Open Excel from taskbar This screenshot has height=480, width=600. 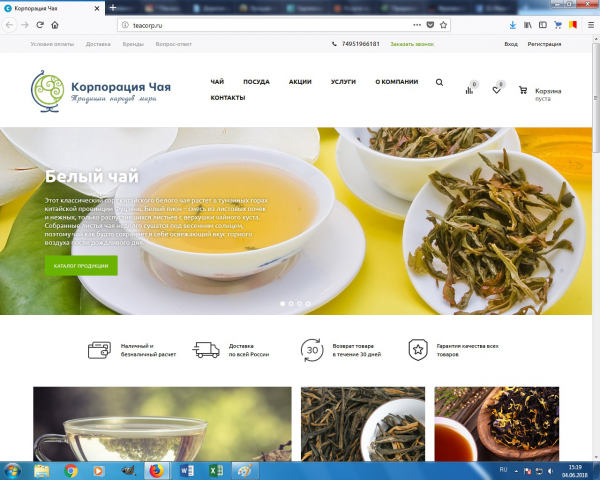pos(216,471)
